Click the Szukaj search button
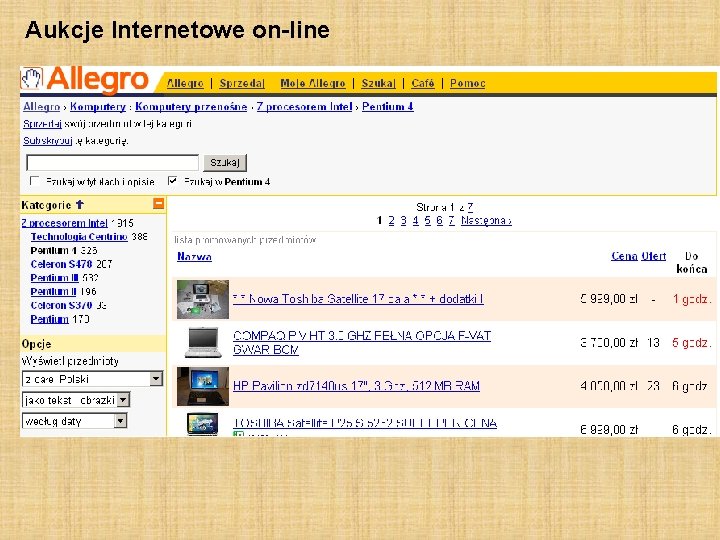 pos(225,163)
